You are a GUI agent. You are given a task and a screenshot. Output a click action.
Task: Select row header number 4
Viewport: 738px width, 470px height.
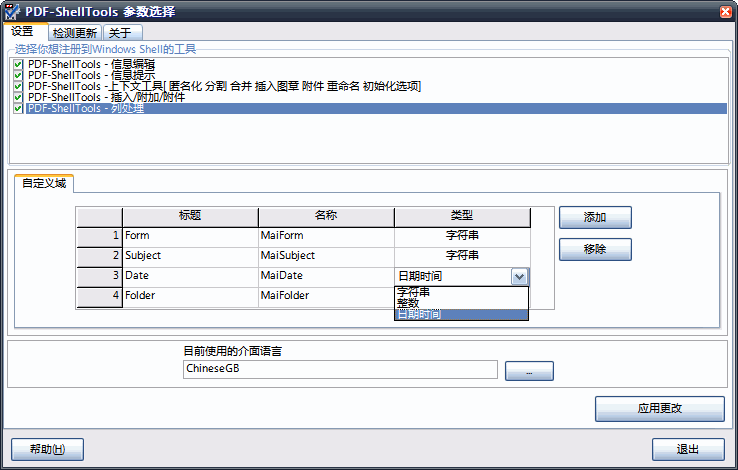(99, 296)
